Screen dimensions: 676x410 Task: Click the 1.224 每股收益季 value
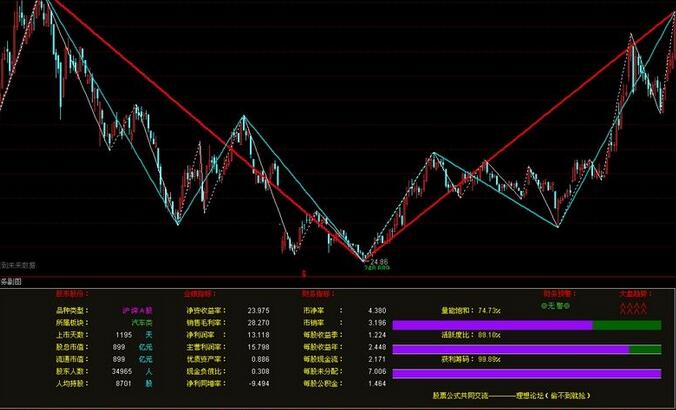[x=377, y=335]
